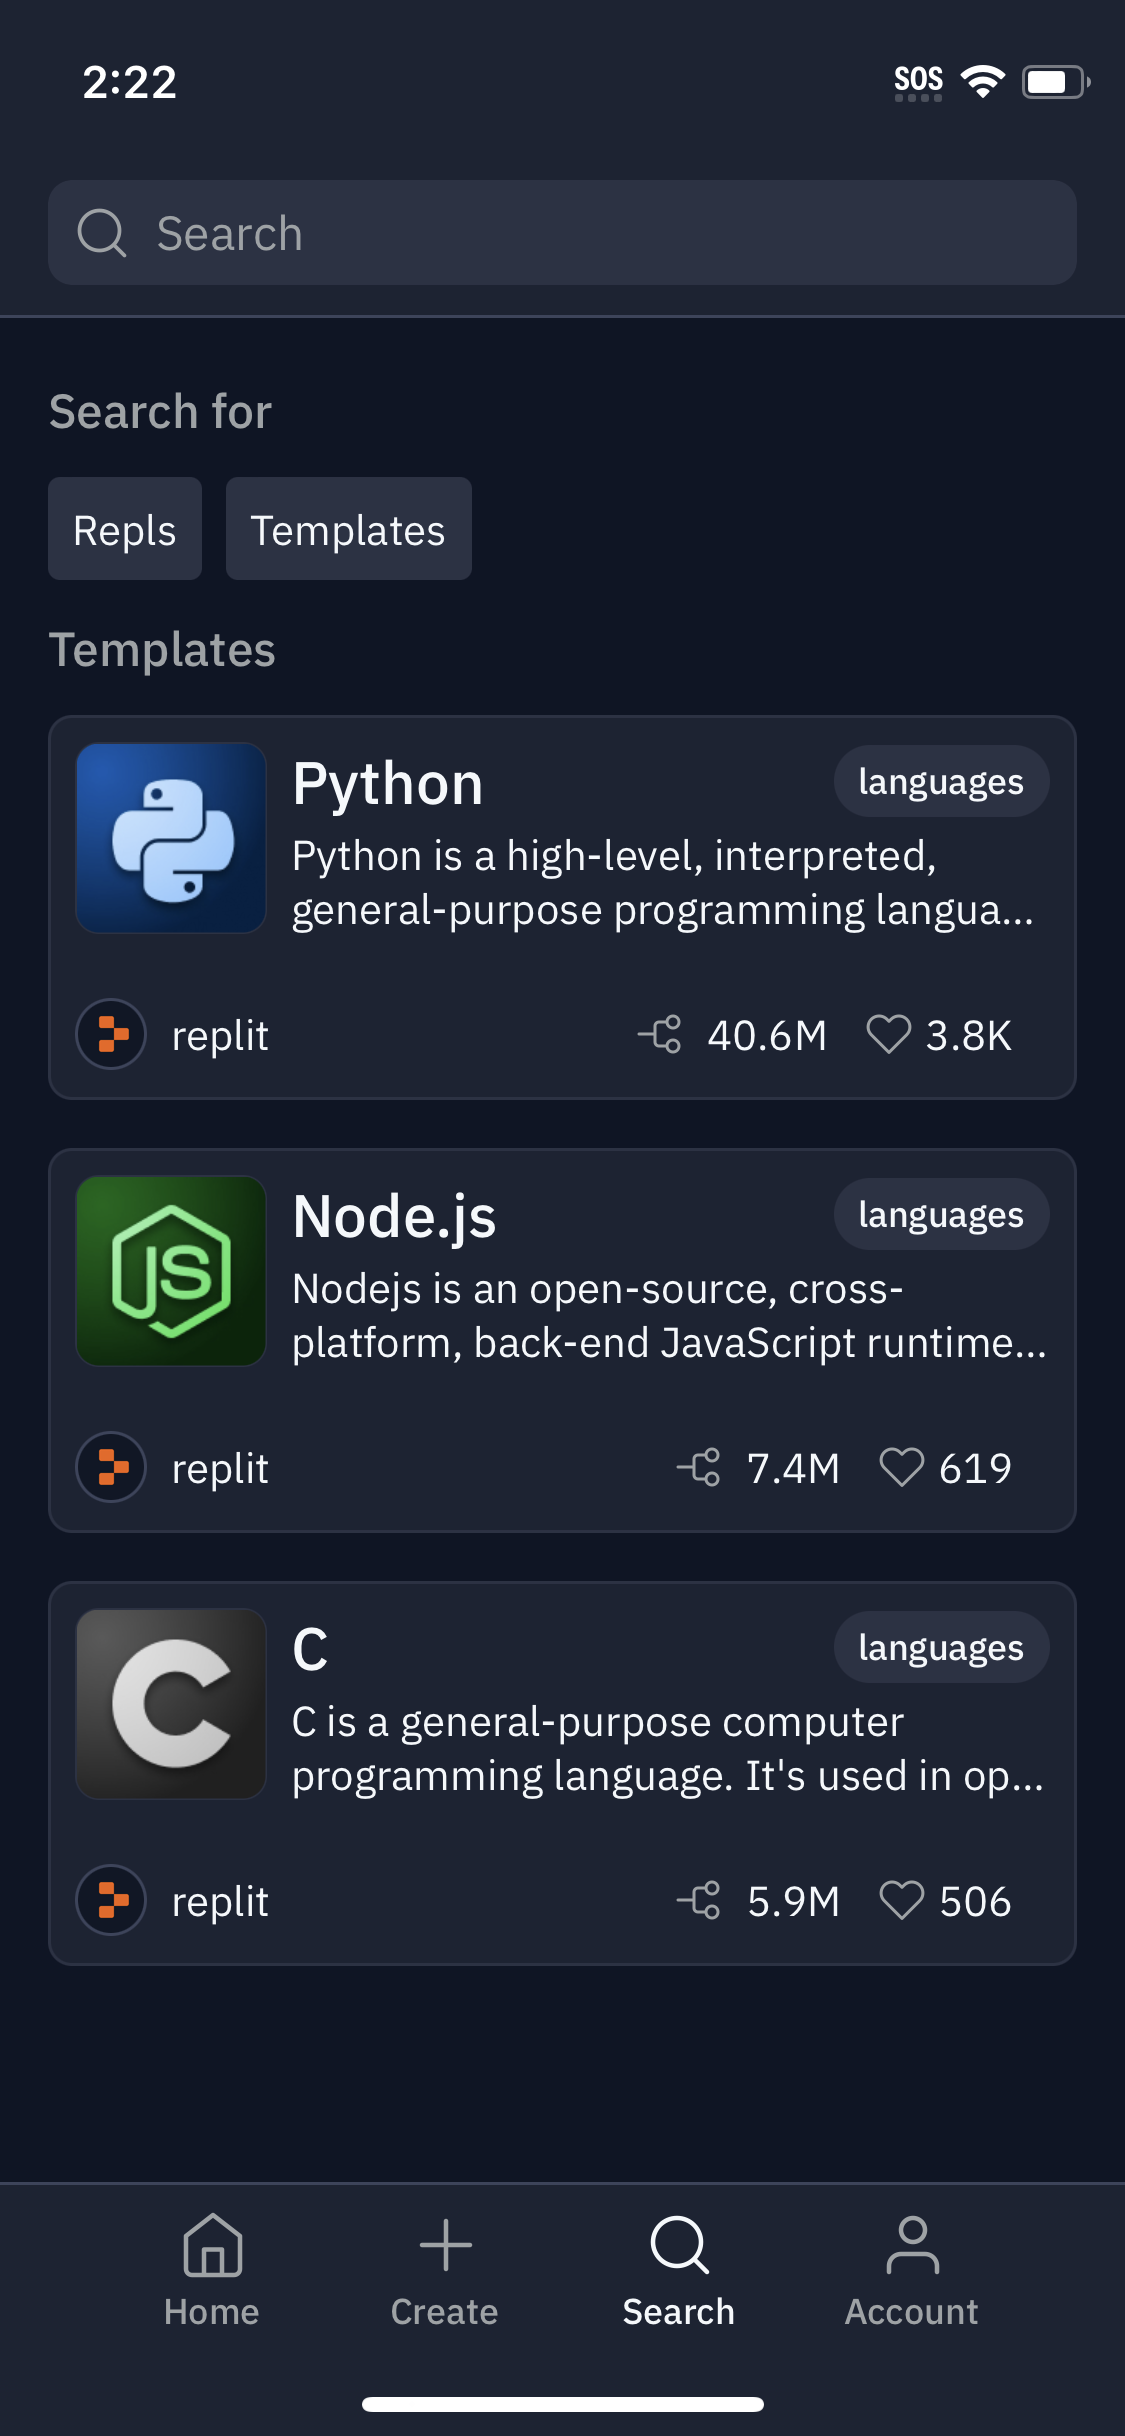
Task: Open the Python template logo thumbnail
Action: point(171,838)
